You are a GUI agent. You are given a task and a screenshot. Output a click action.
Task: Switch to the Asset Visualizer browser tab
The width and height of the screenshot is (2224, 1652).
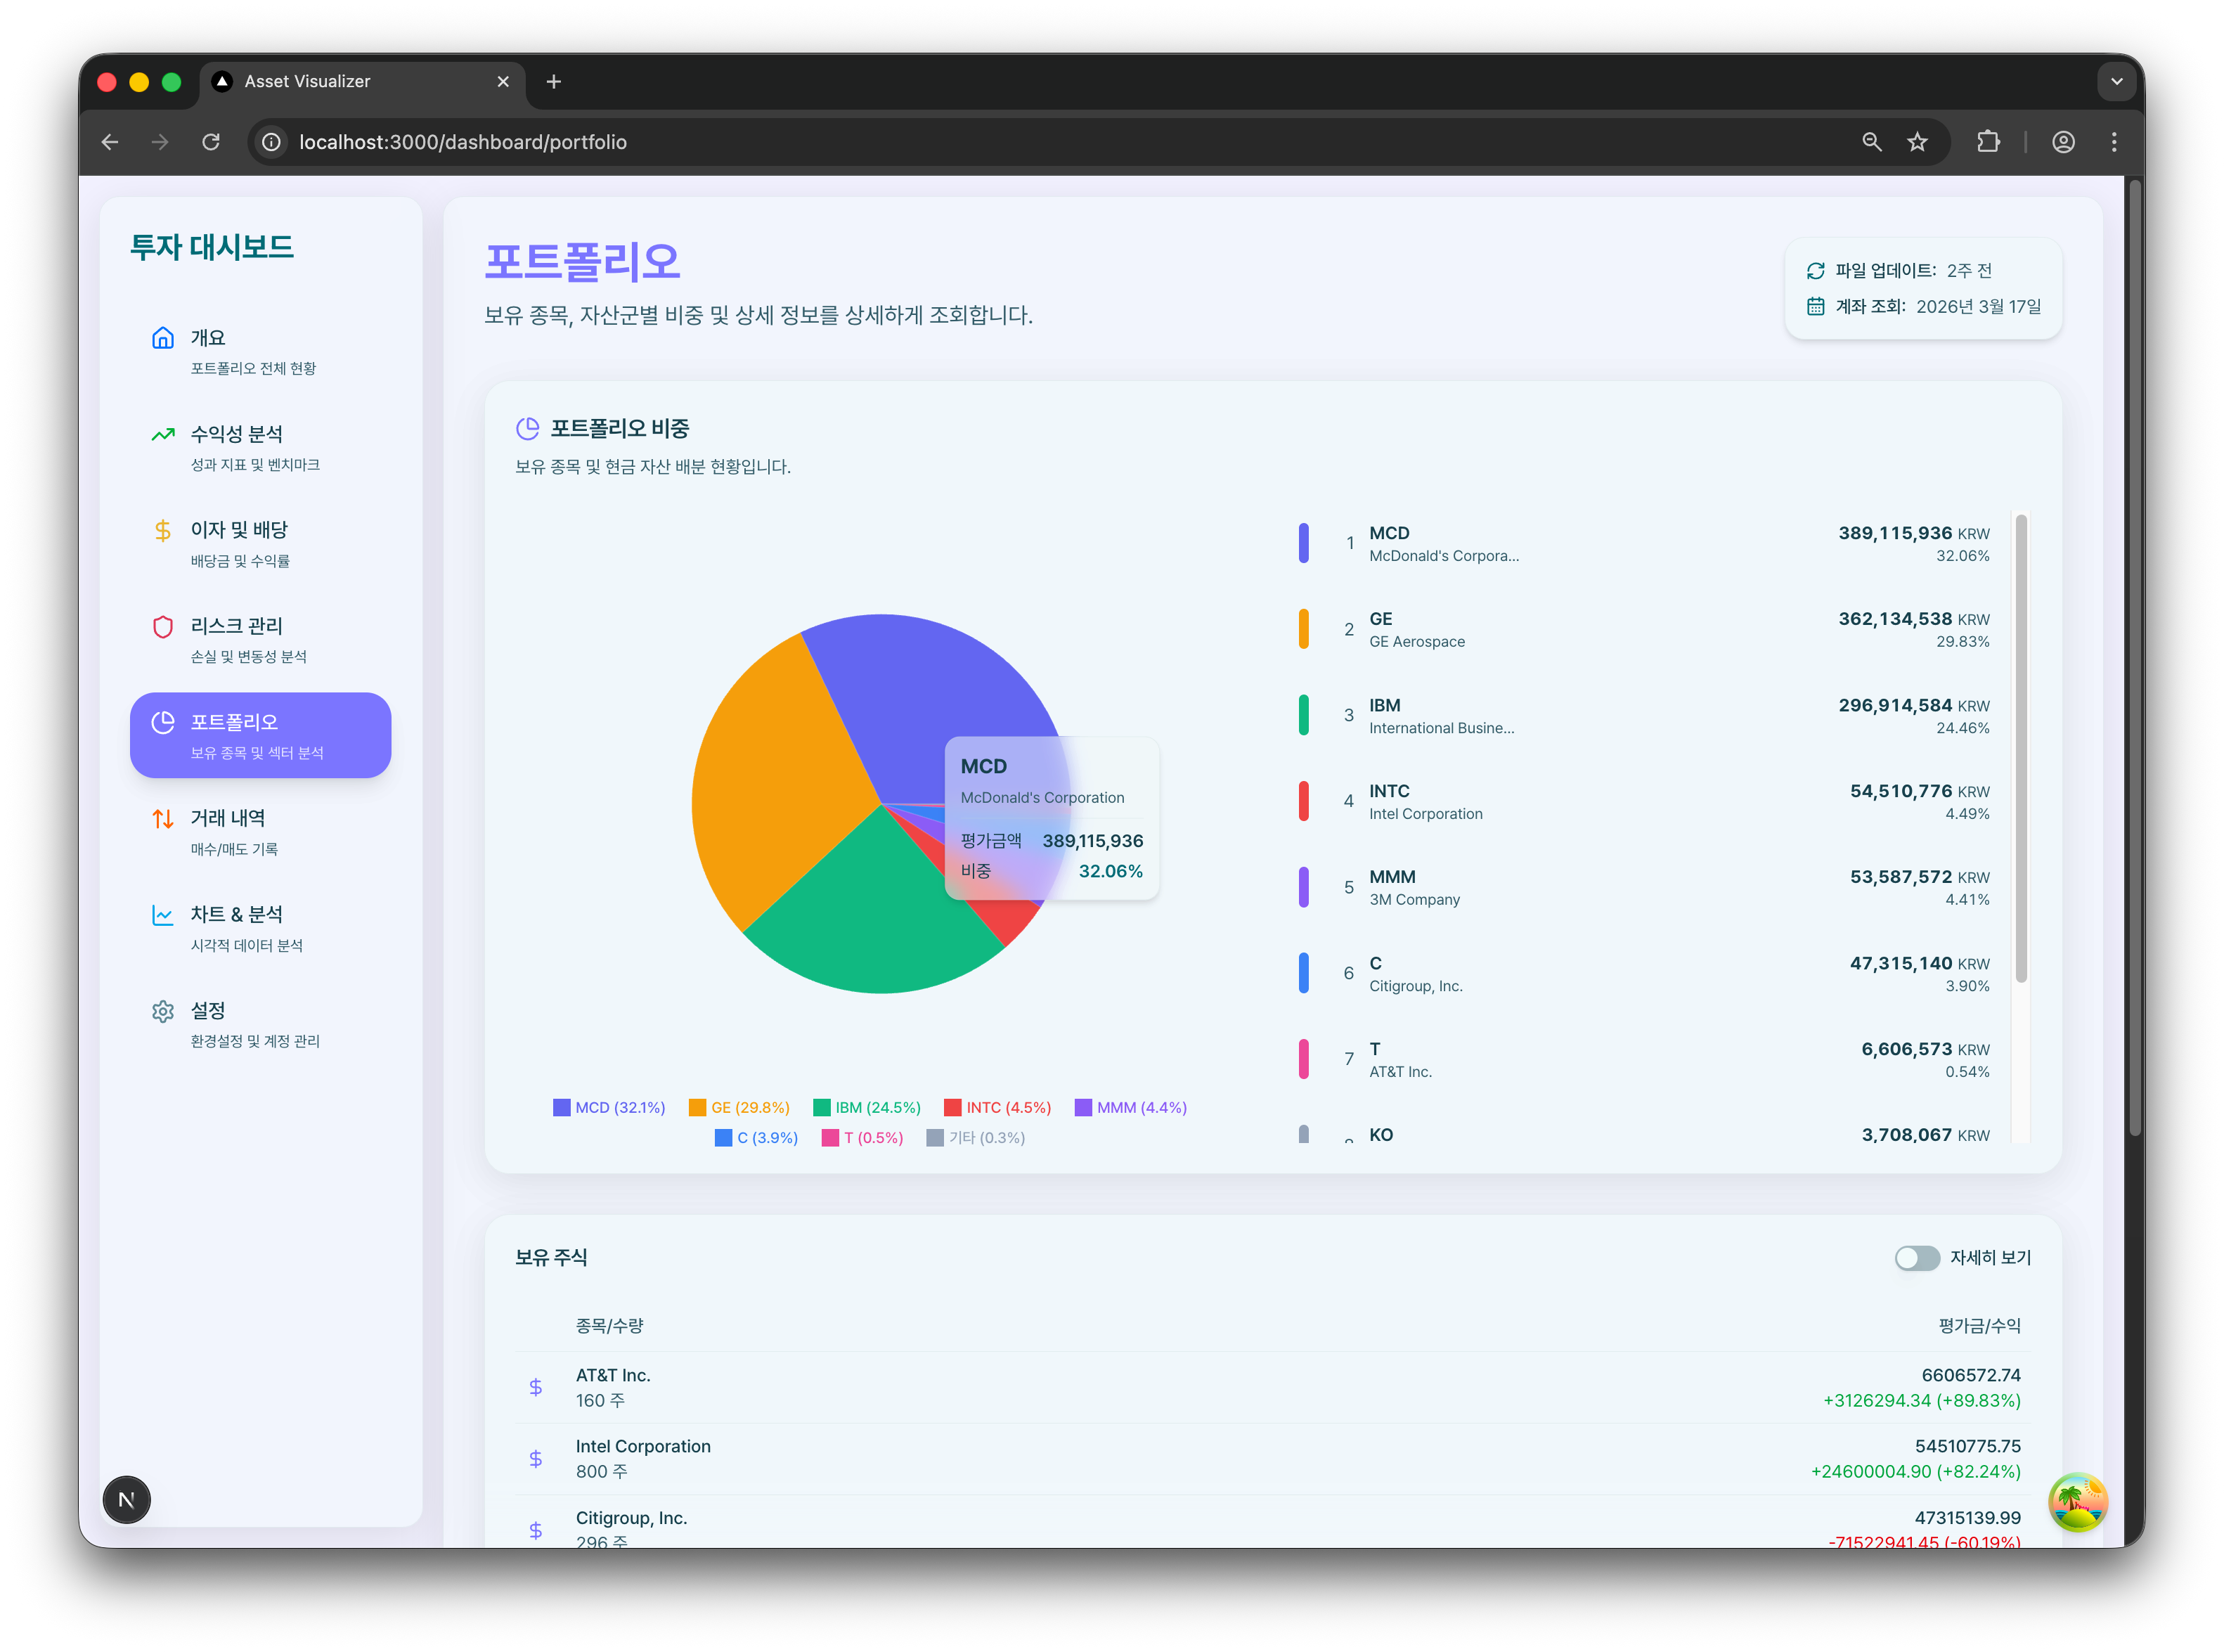(x=307, y=82)
